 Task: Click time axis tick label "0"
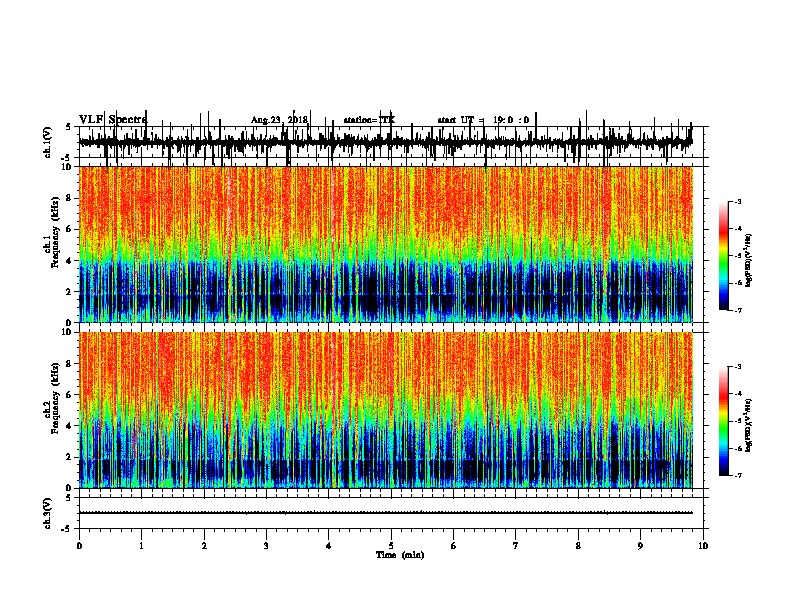tap(79, 546)
